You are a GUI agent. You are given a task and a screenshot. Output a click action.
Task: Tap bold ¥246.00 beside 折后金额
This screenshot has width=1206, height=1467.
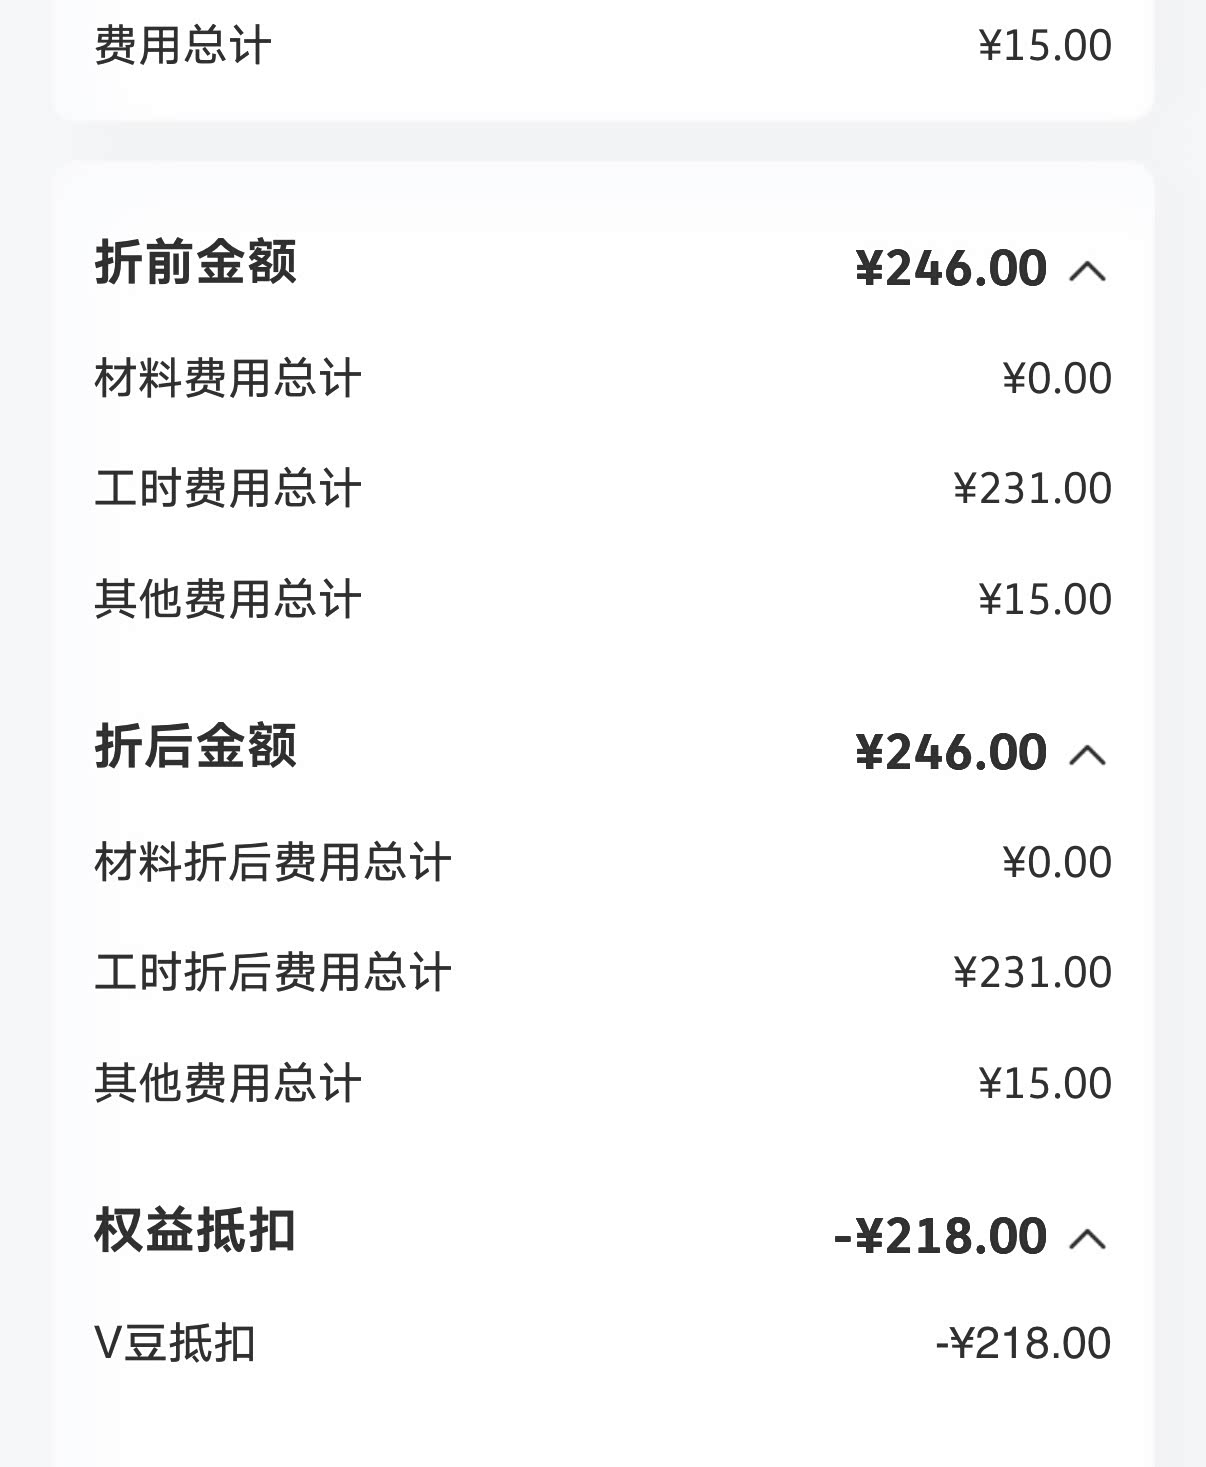pos(951,753)
